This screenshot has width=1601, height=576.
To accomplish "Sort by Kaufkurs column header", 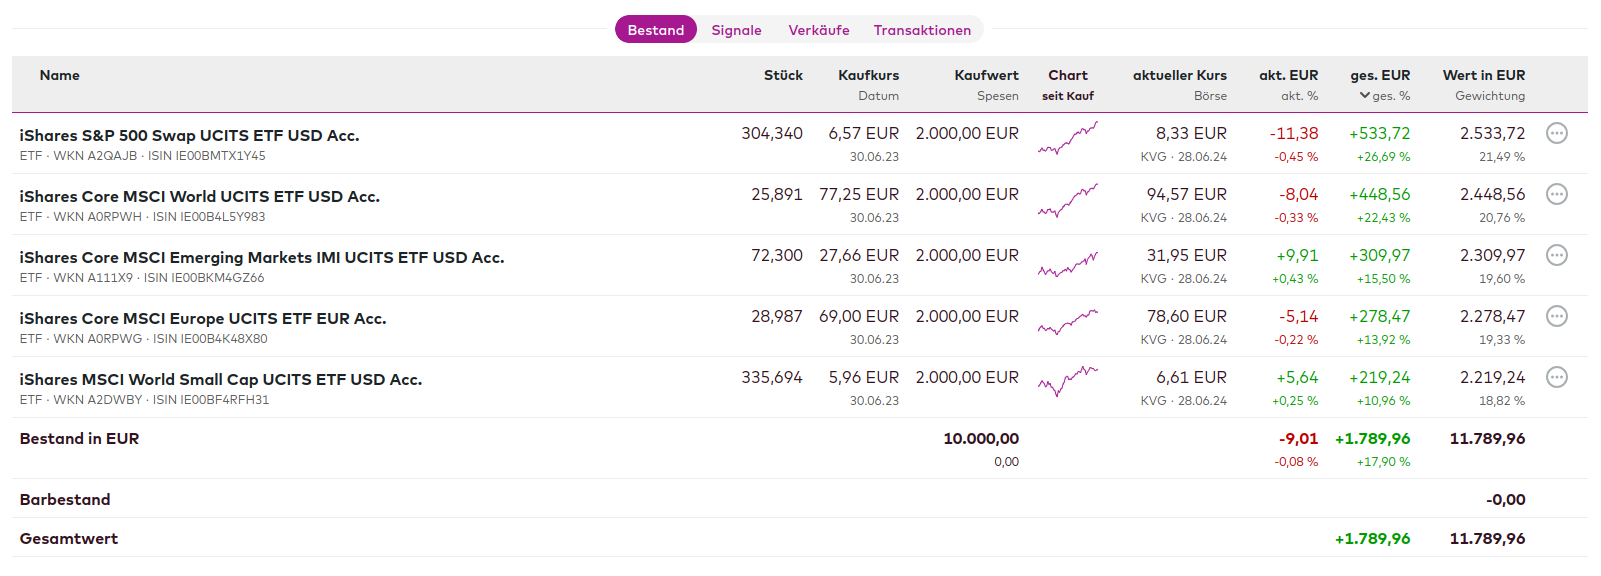I will click(868, 75).
